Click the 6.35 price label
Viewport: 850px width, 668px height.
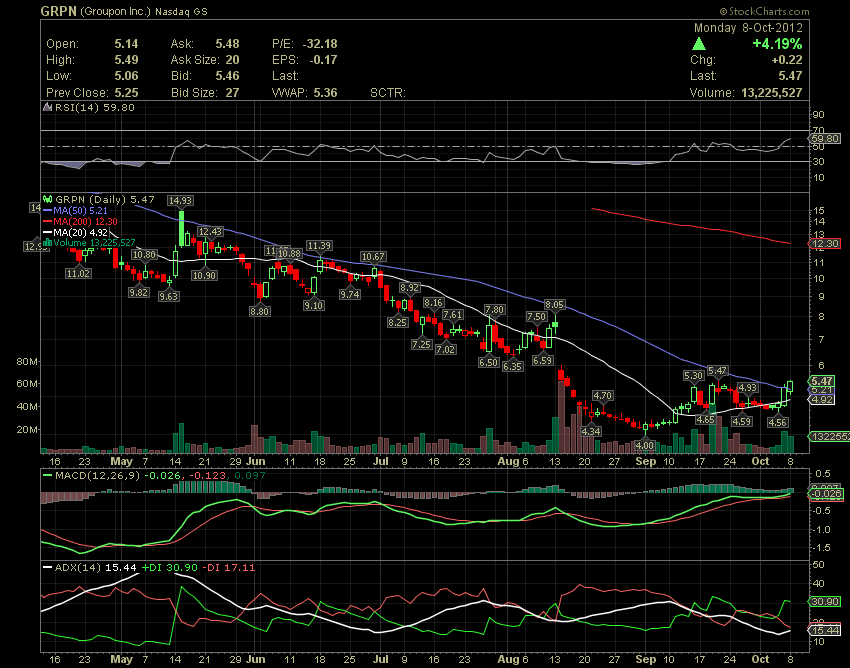click(x=512, y=367)
